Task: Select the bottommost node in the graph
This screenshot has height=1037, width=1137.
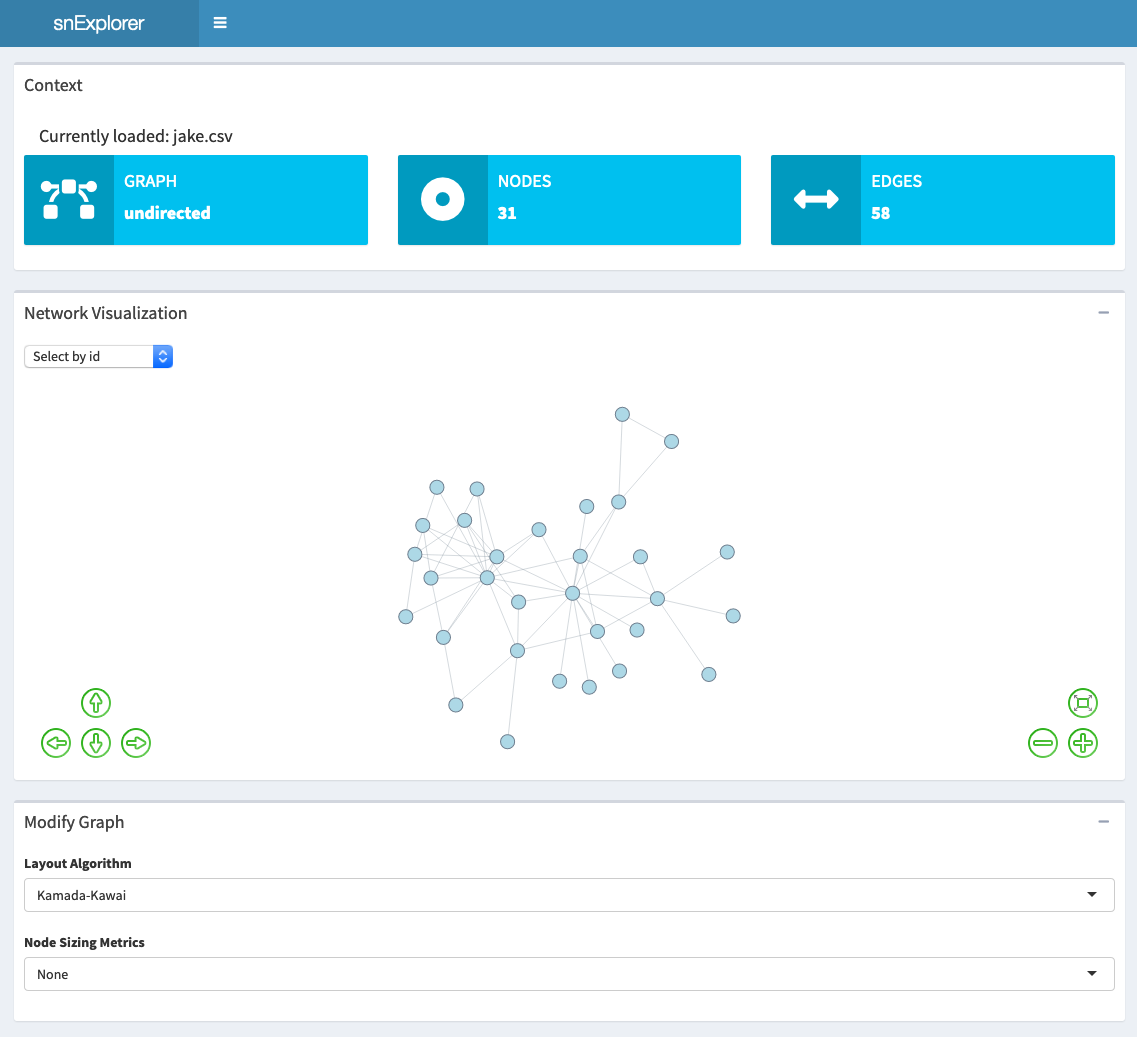Action: point(508,741)
